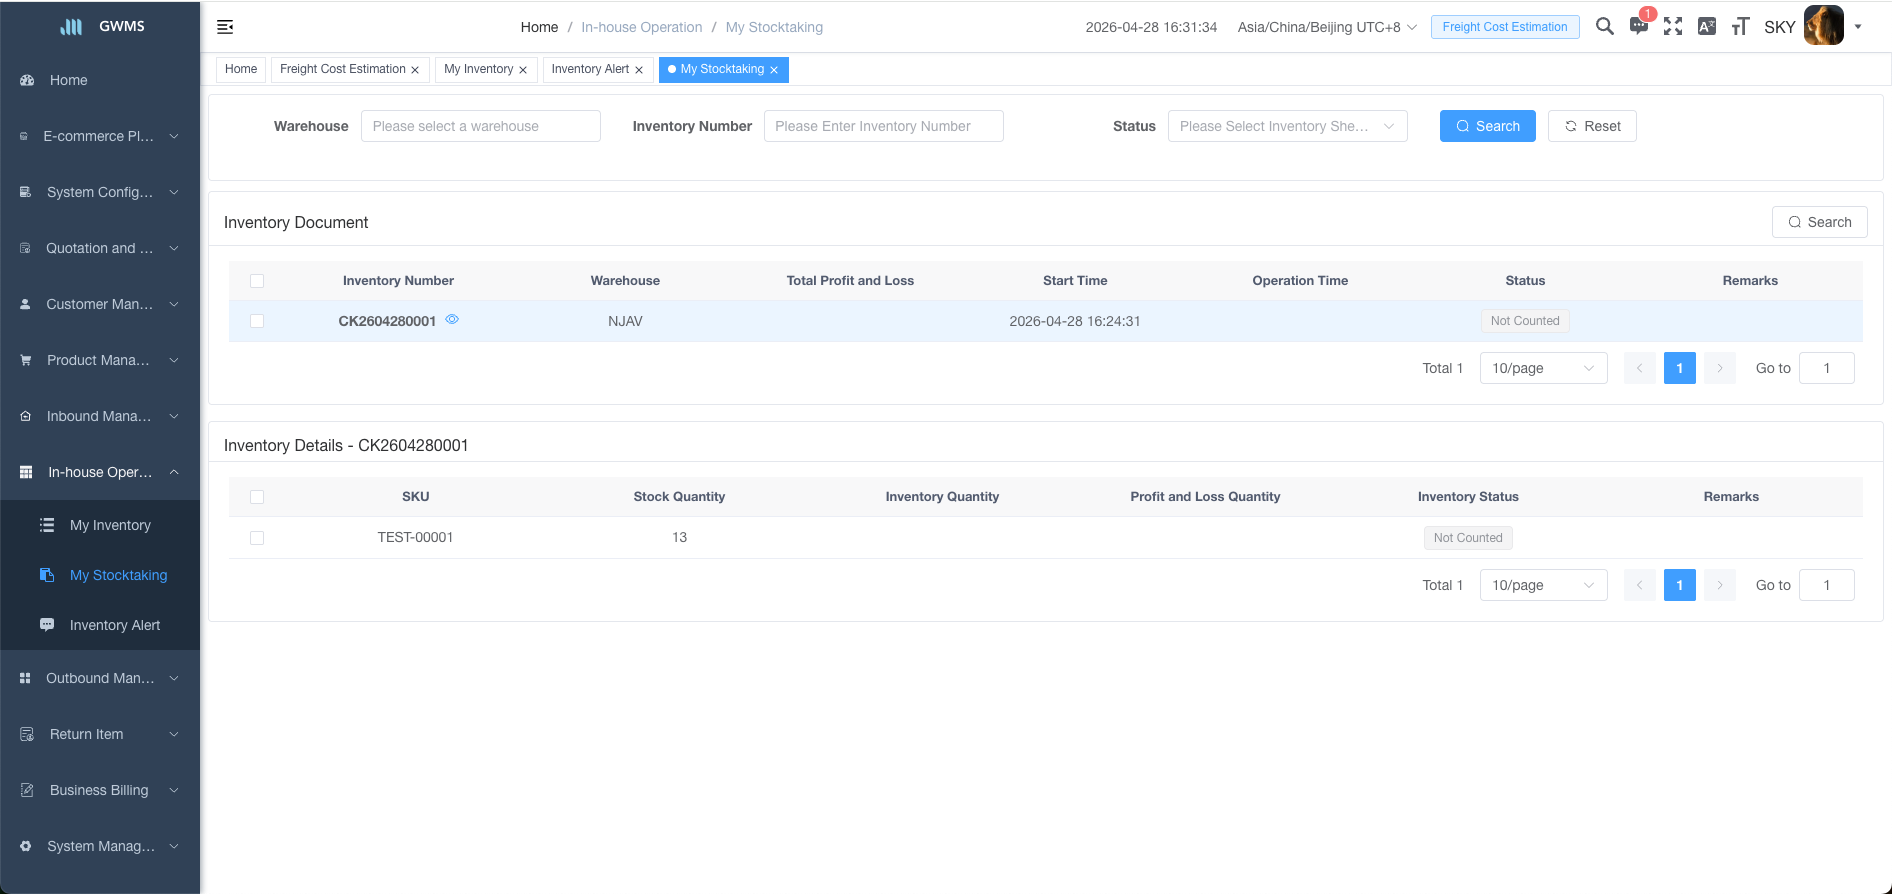Click the user avatar picture
Screen dimensions: 1892x894
point(1824,25)
